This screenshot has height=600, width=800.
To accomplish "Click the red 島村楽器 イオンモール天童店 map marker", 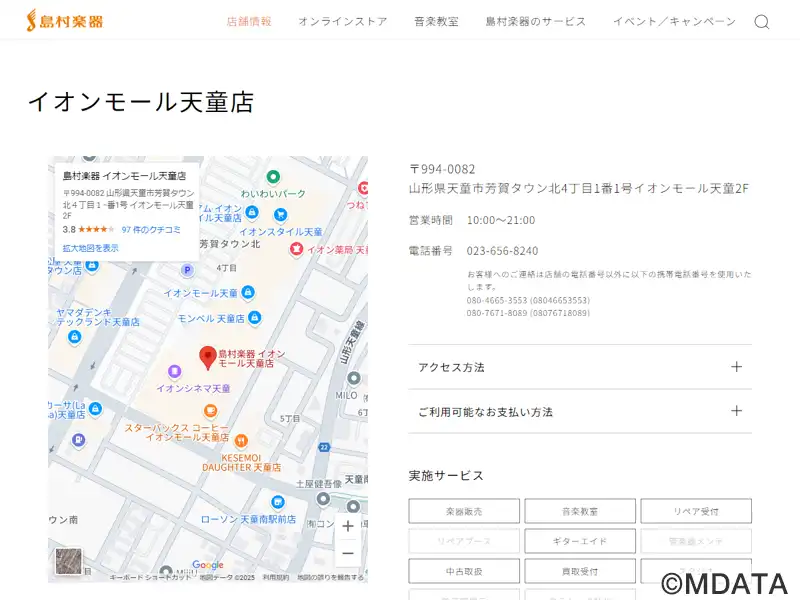I will tap(208, 357).
